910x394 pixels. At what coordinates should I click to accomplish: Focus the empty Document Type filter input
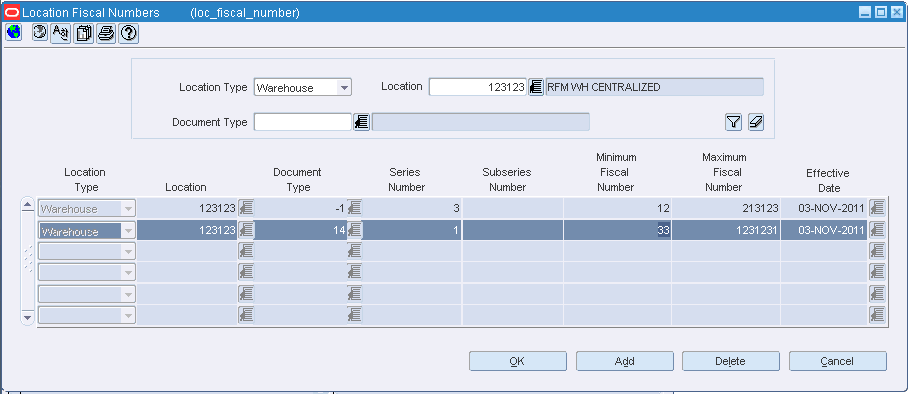pyautogui.click(x=303, y=122)
